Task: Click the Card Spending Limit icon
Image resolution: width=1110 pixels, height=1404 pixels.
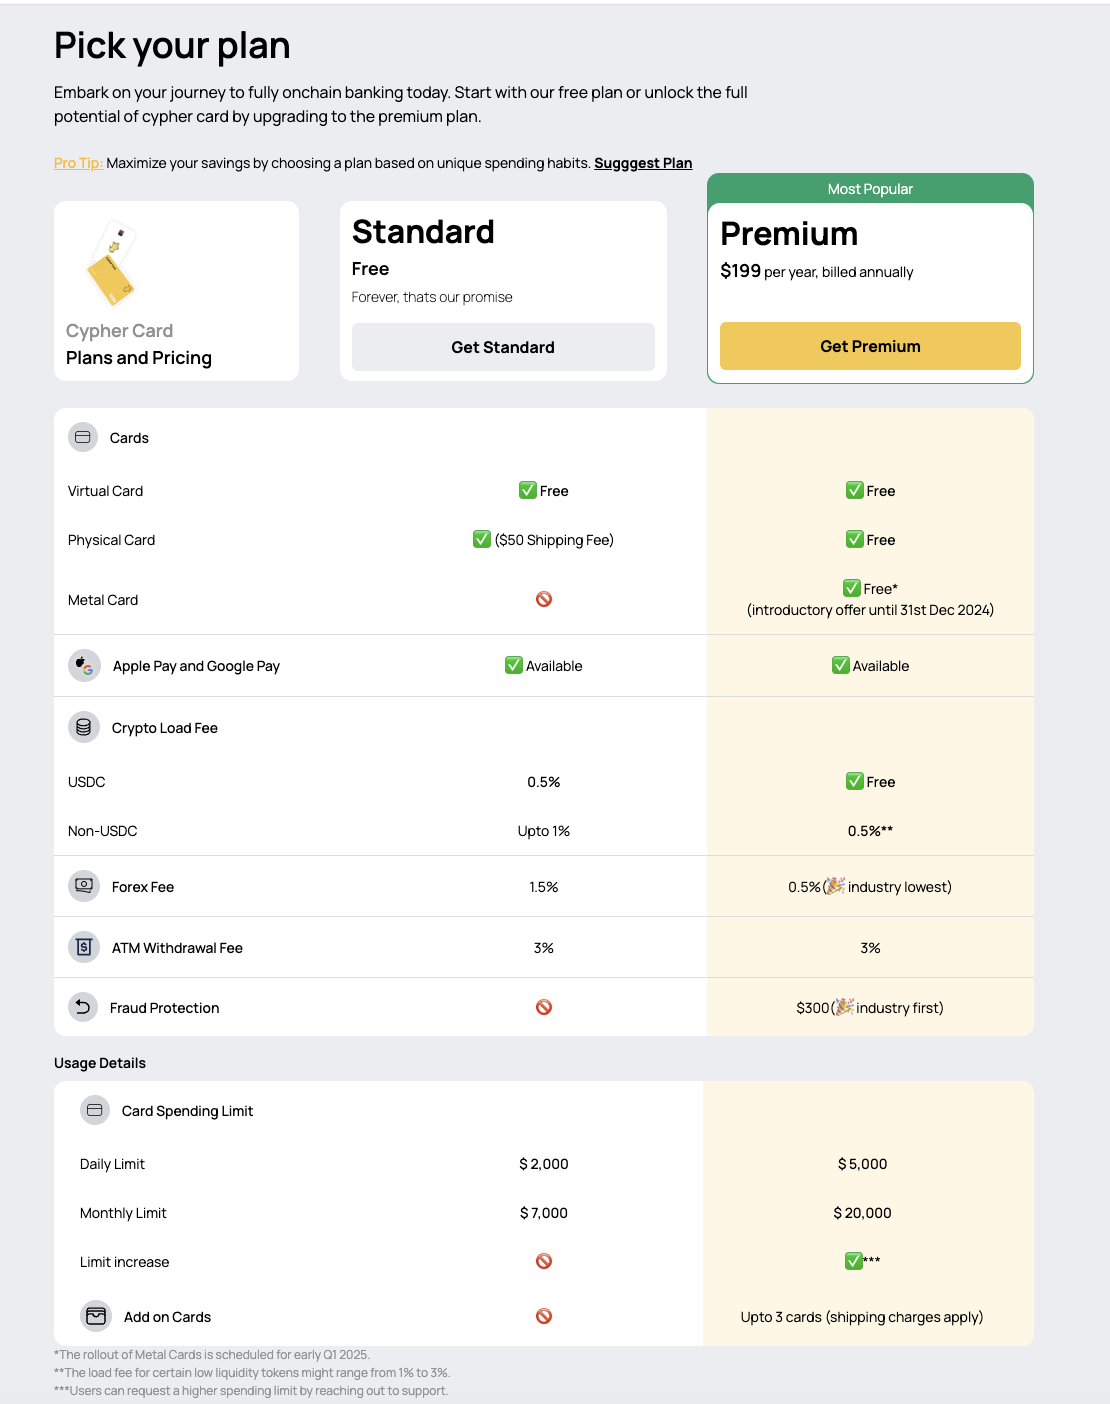Action: pyautogui.click(x=95, y=1110)
